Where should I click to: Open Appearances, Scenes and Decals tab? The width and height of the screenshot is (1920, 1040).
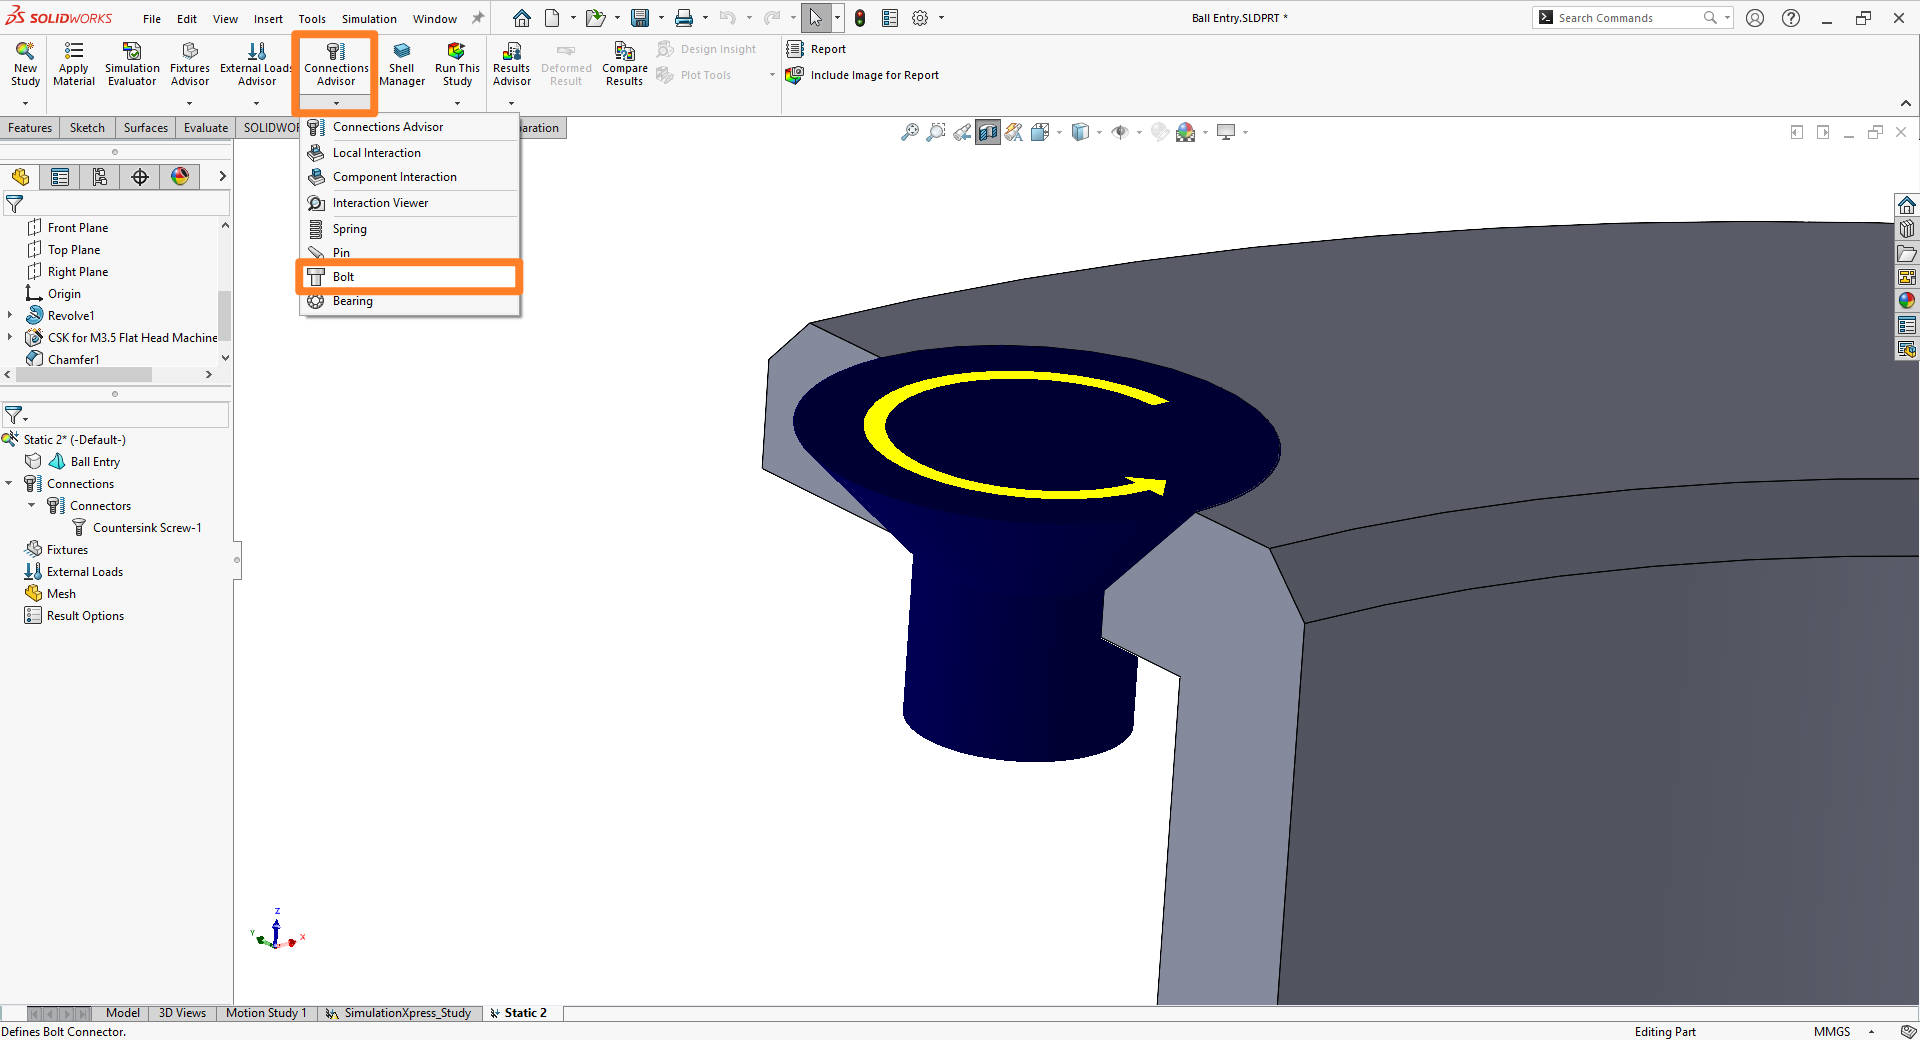point(180,176)
